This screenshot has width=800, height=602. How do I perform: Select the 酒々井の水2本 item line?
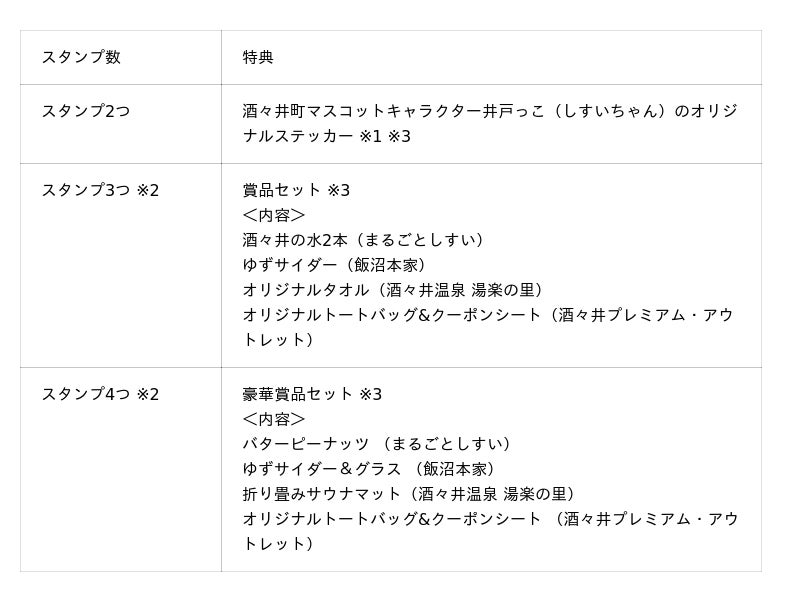367,240
